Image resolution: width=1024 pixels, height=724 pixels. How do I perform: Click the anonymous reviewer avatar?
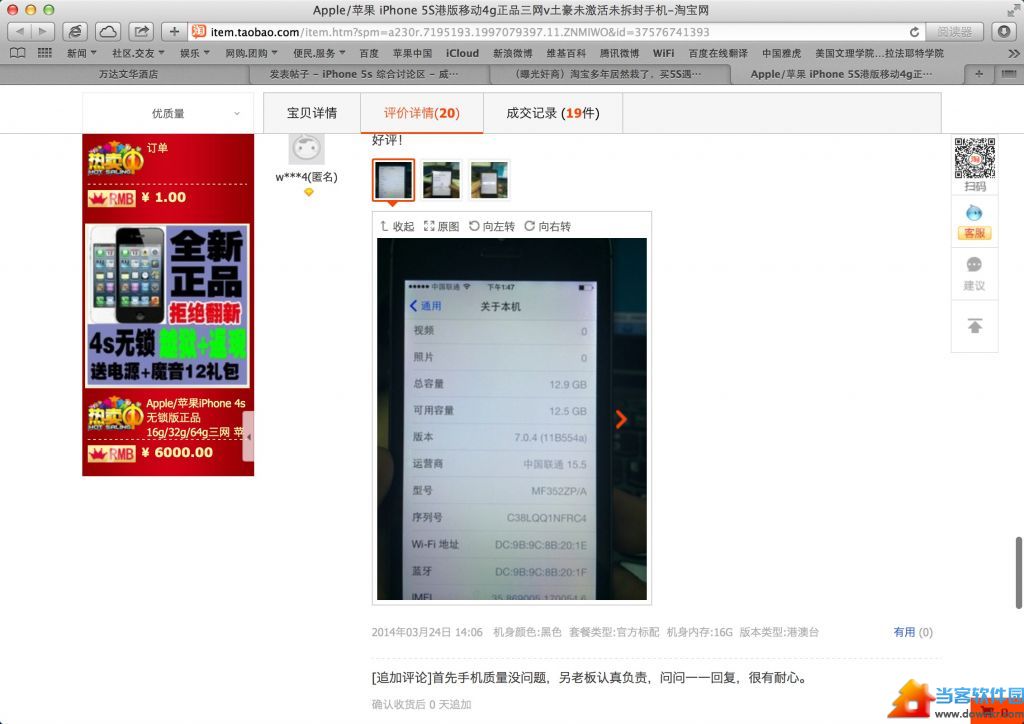pyautogui.click(x=306, y=149)
